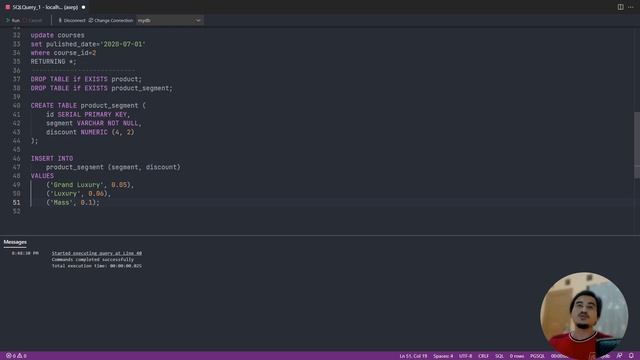Image resolution: width=640 pixels, height=360 pixels.
Task: Open the database selector dropdown
Action: (x=170, y=20)
